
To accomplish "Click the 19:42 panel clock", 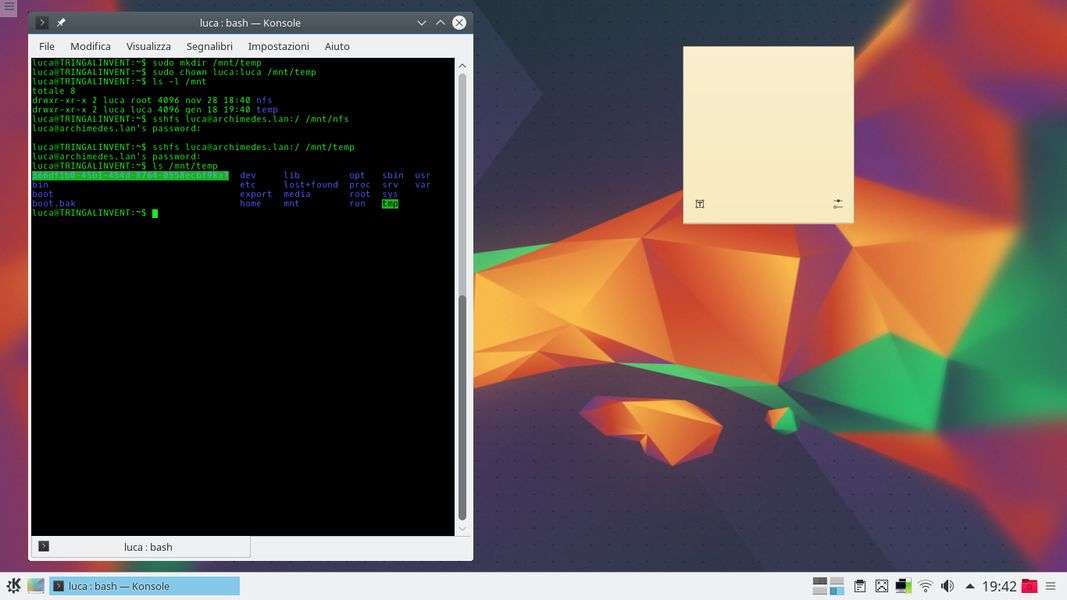I will point(999,586).
